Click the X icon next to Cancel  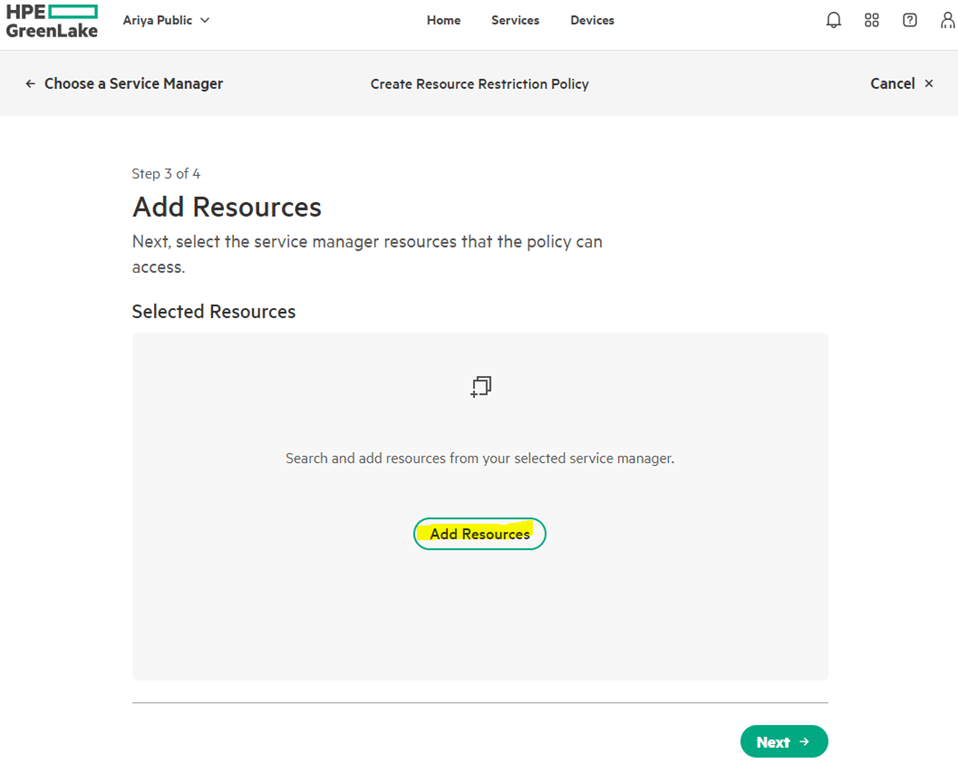(929, 84)
